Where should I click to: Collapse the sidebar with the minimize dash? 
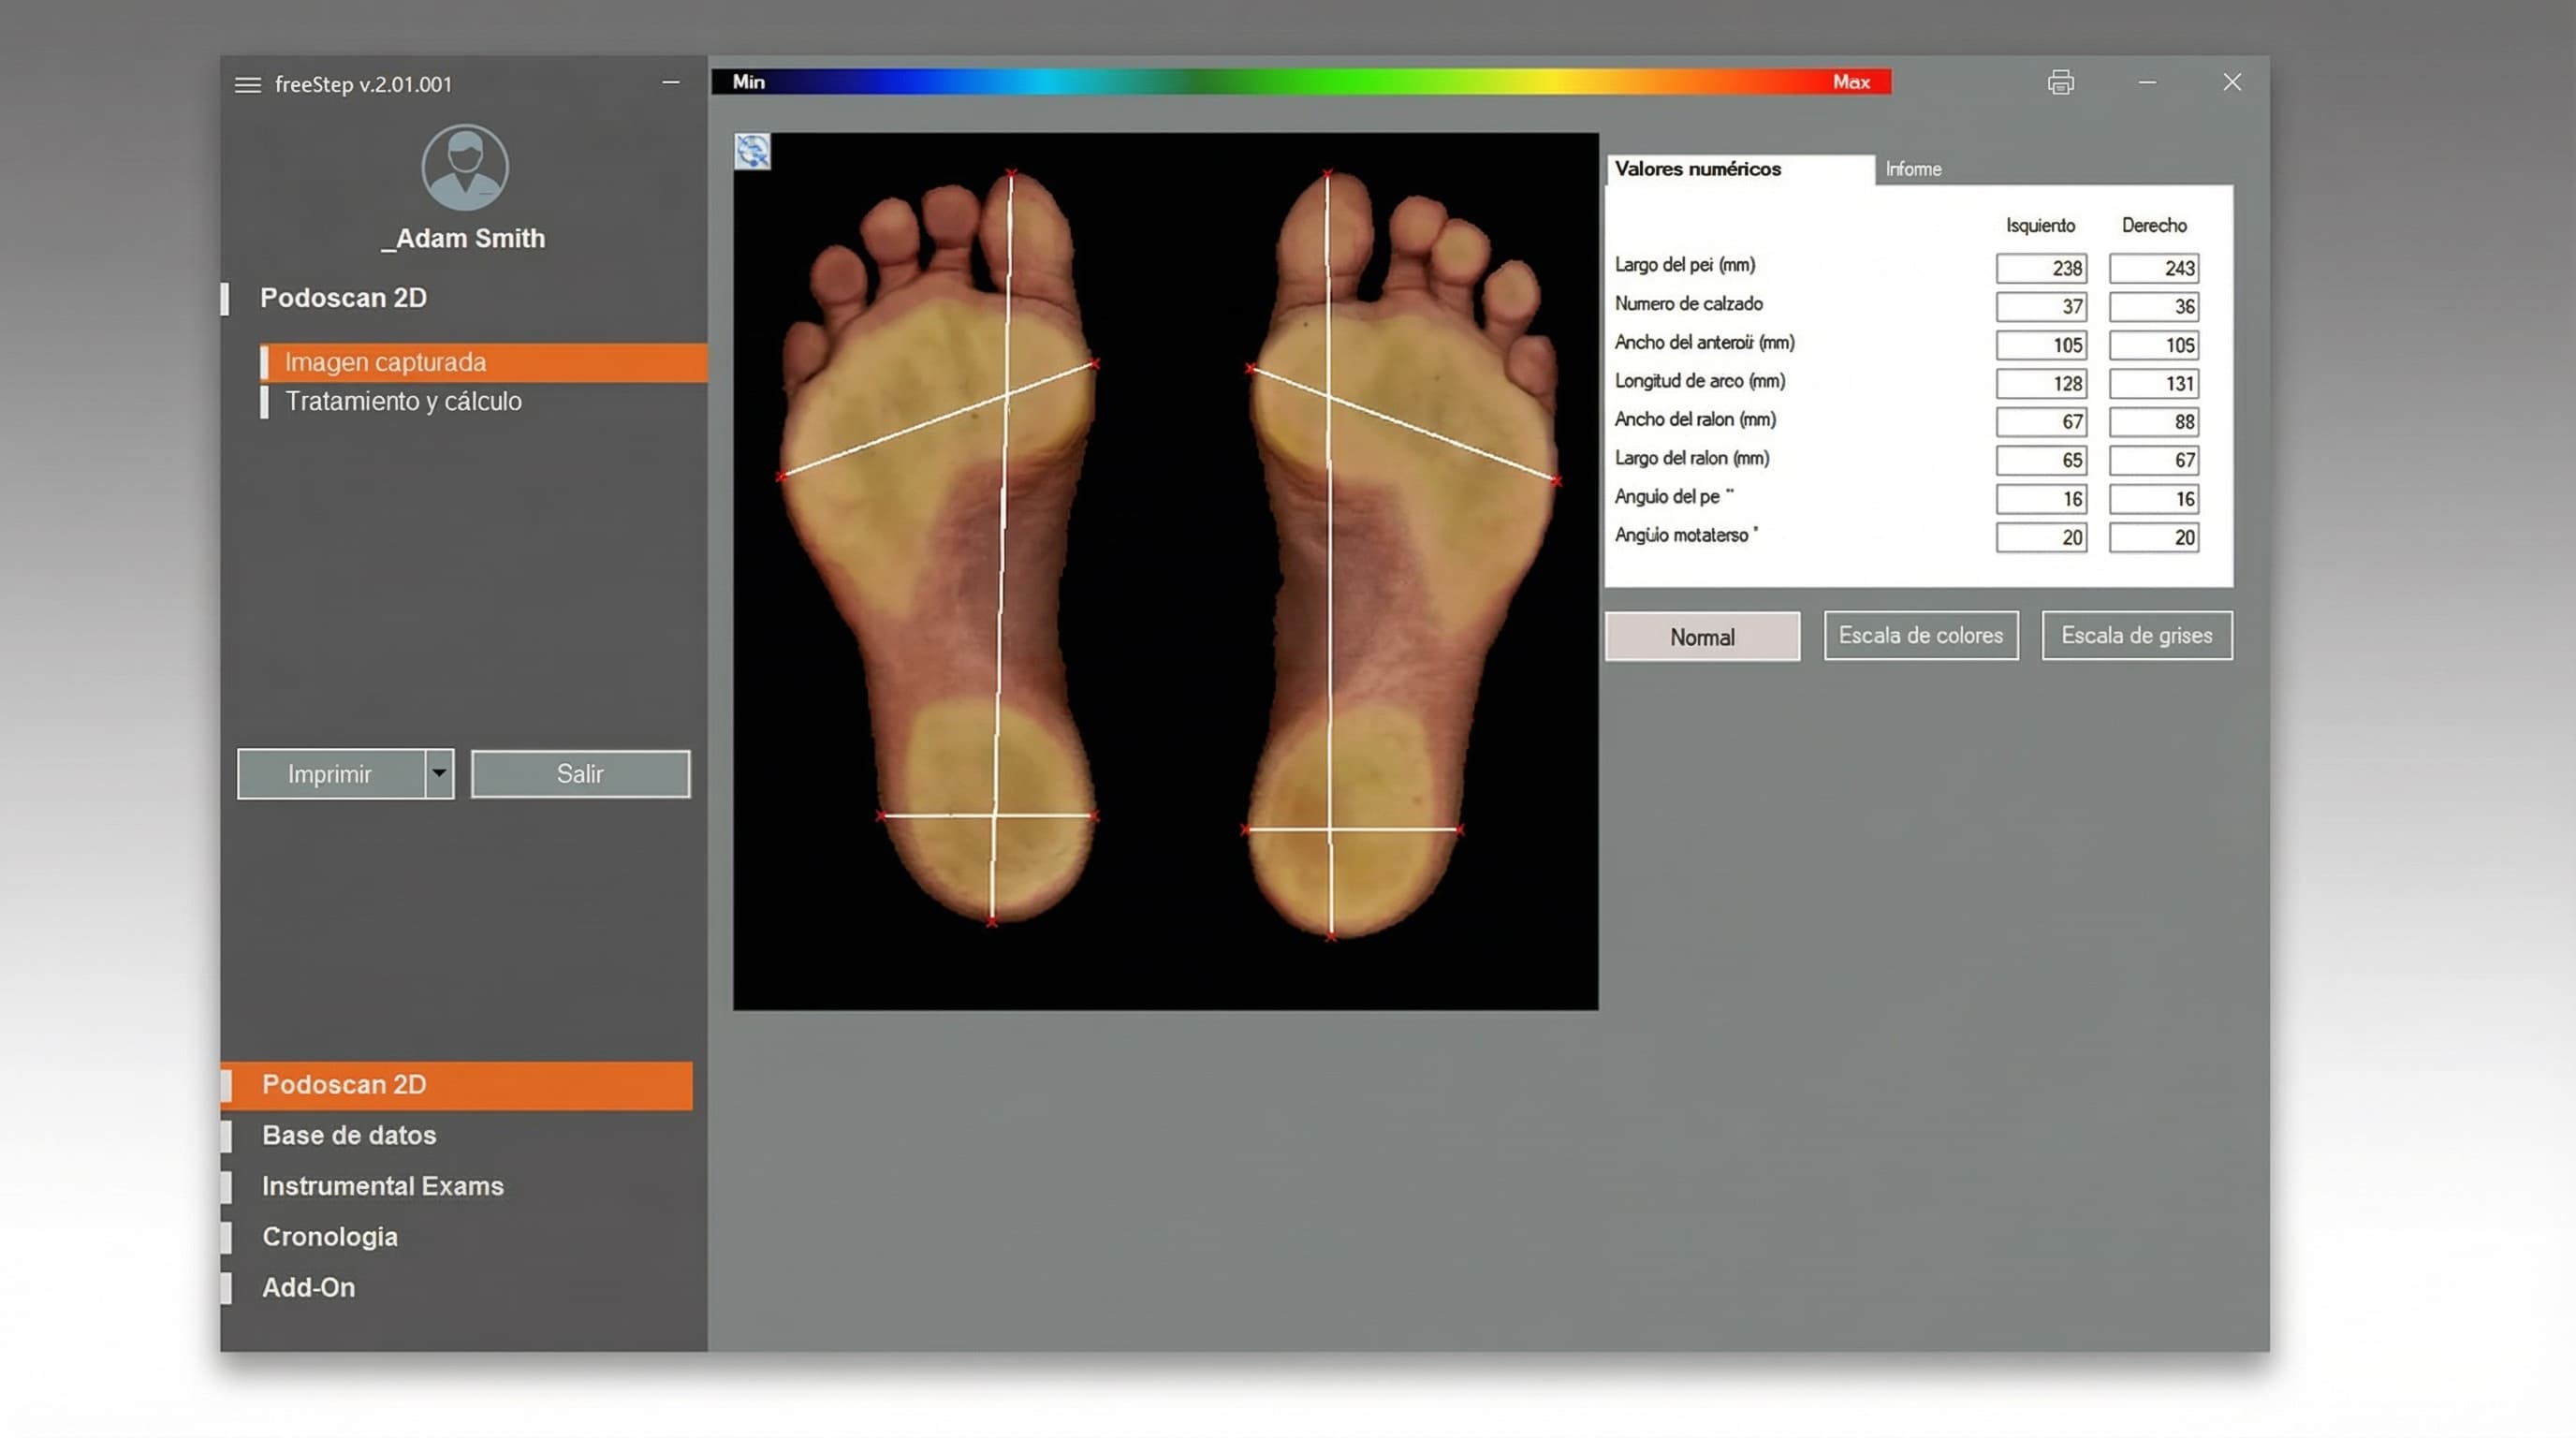click(671, 83)
